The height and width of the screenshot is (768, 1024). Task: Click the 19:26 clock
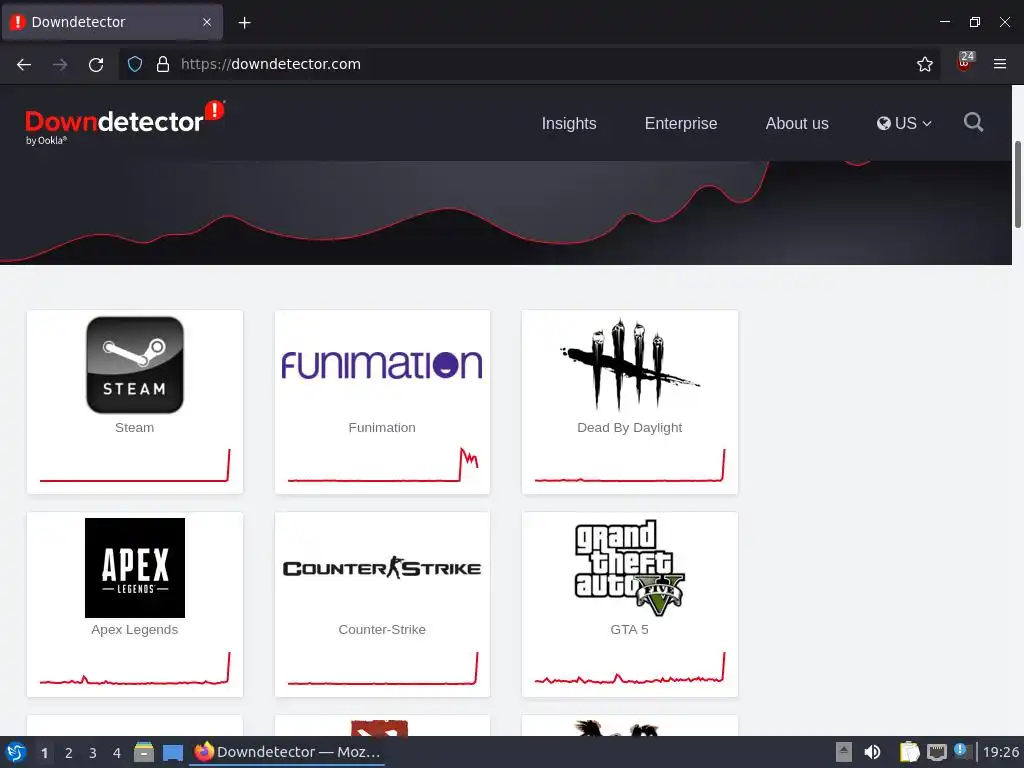click(x=1001, y=752)
